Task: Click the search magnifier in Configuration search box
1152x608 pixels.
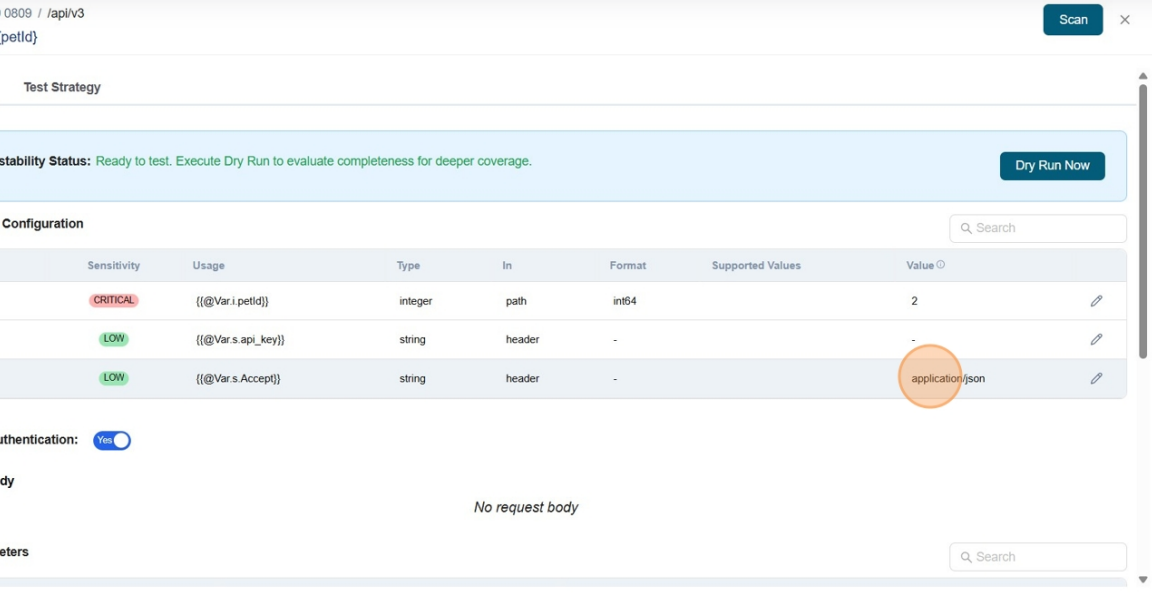Action: 966,228
